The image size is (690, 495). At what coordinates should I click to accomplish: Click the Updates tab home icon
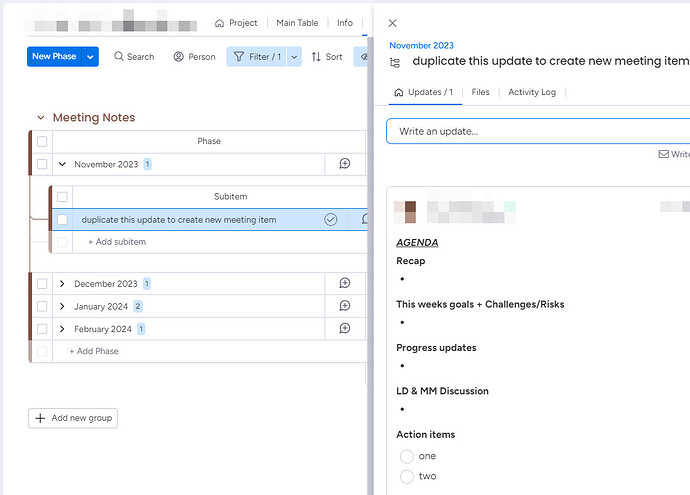pyautogui.click(x=399, y=92)
